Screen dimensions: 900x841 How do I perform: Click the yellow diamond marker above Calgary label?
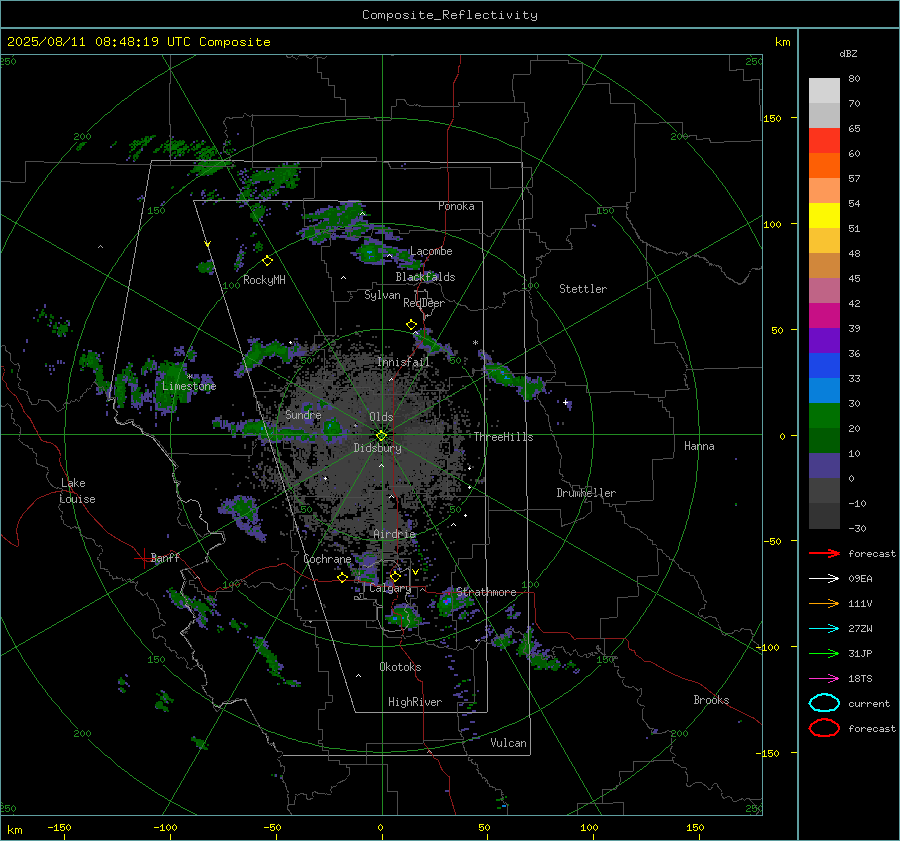(x=395, y=576)
